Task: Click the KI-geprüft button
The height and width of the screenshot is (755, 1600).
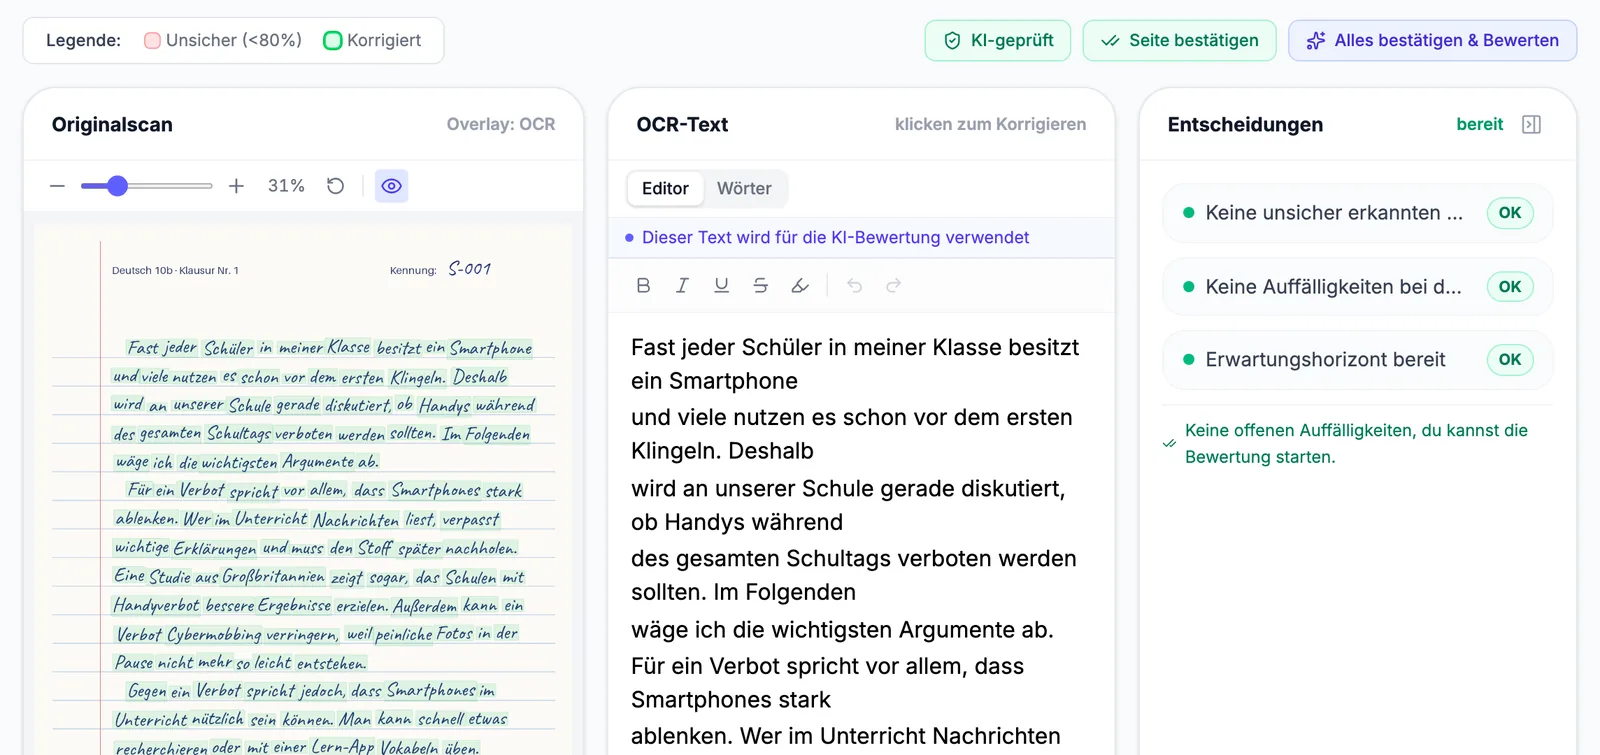Action: click(998, 41)
